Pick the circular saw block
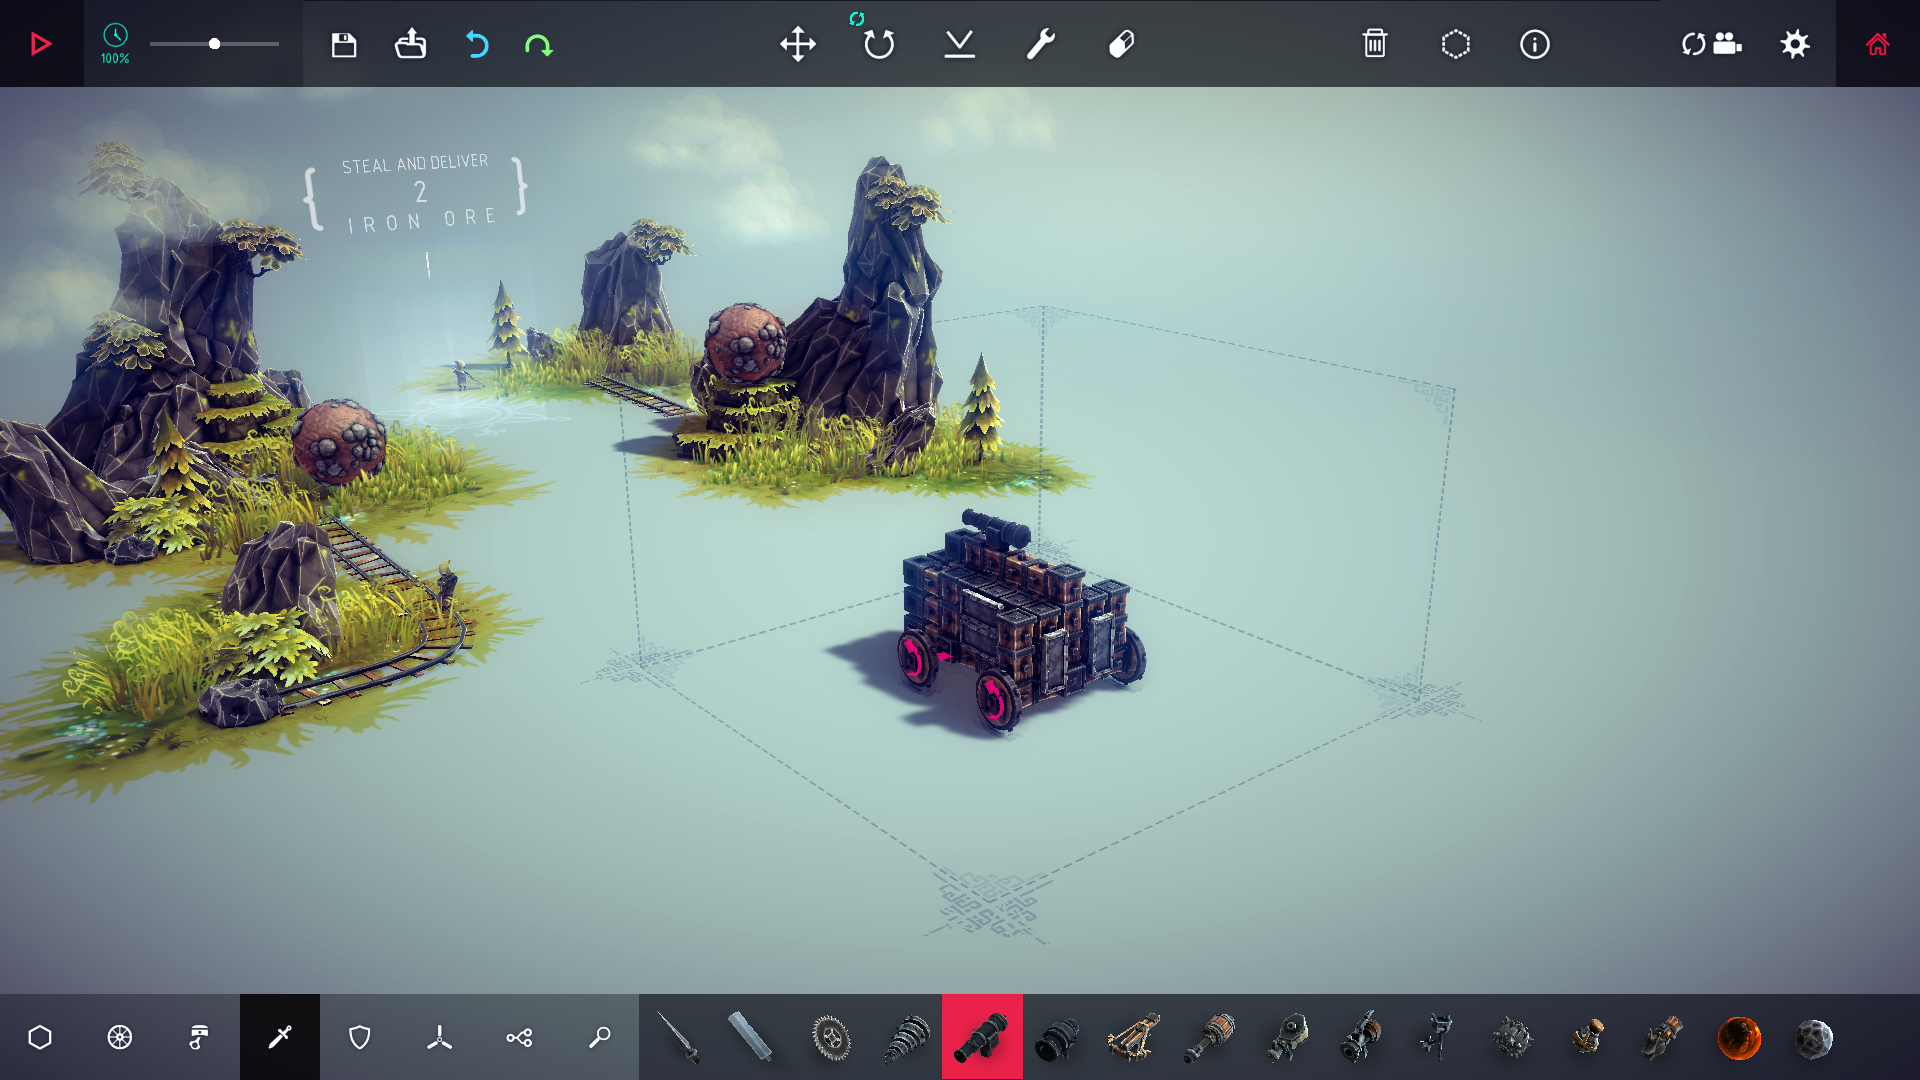The height and width of the screenshot is (1080, 1920). (831, 1037)
